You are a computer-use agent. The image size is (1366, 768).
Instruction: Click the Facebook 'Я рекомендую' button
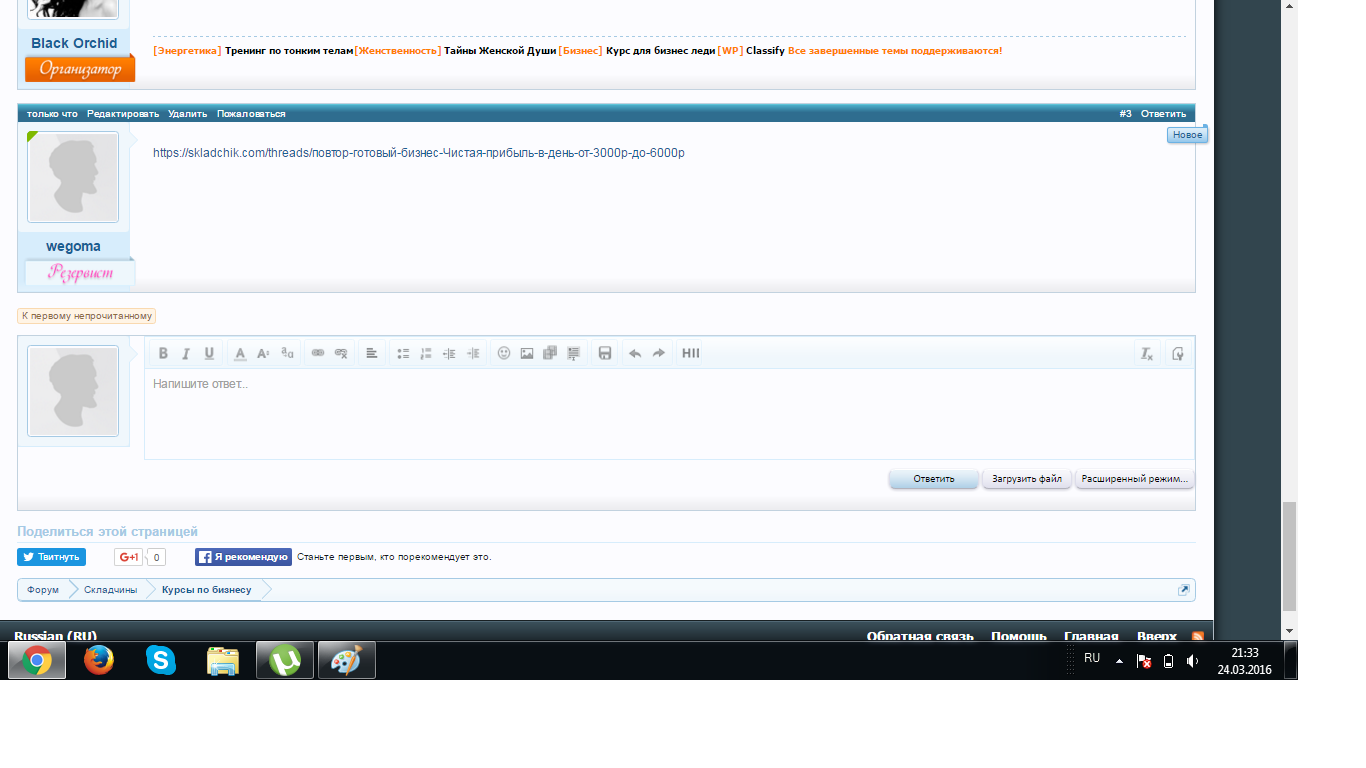click(243, 557)
